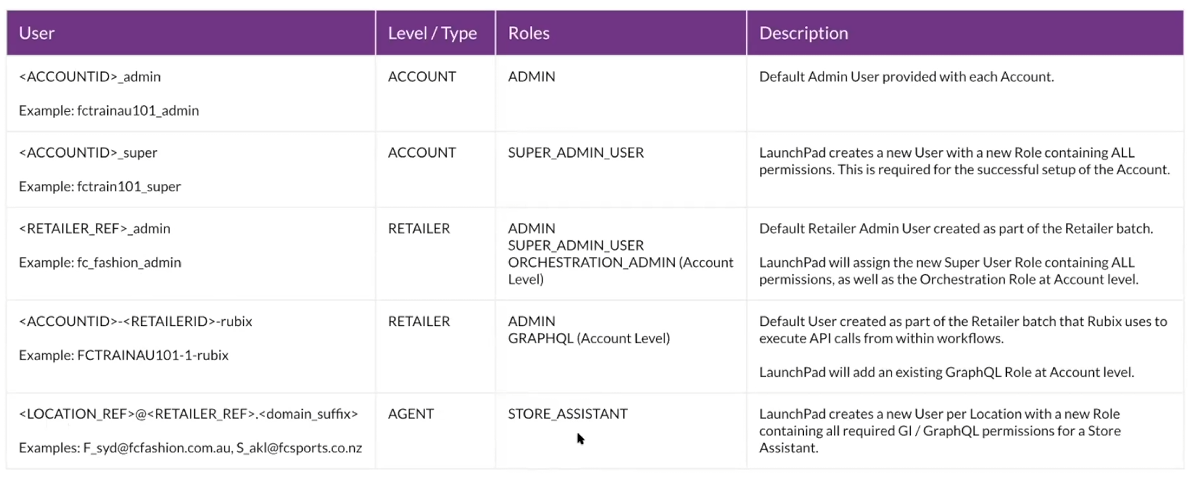
Task: Select the <ACCOUNTID>_admin user cell
Action: pos(90,77)
